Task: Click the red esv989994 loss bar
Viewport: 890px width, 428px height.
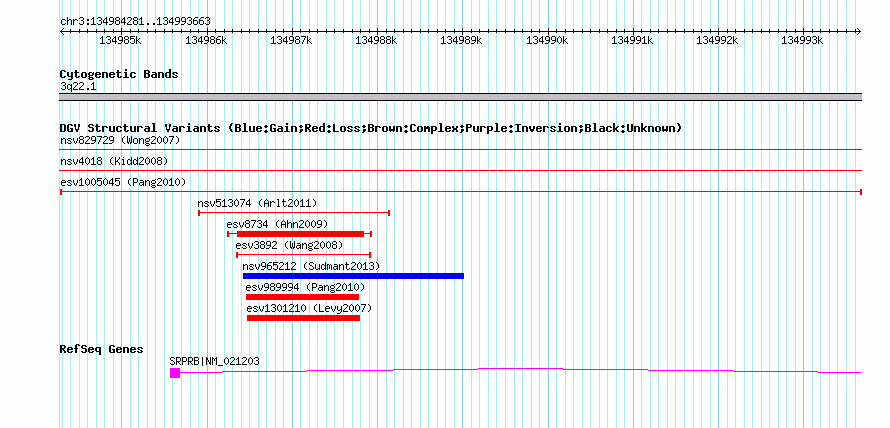Action: click(x=303, y=297)
